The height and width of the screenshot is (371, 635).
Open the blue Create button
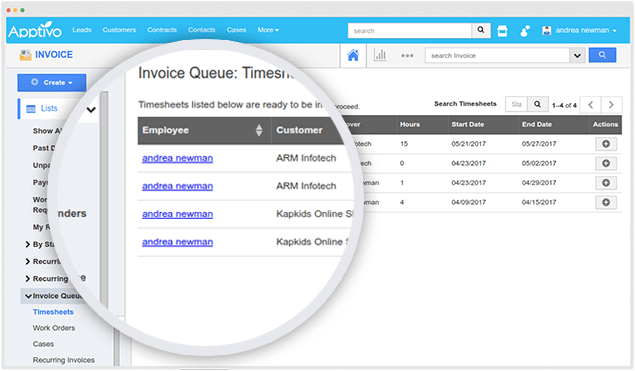52,83
